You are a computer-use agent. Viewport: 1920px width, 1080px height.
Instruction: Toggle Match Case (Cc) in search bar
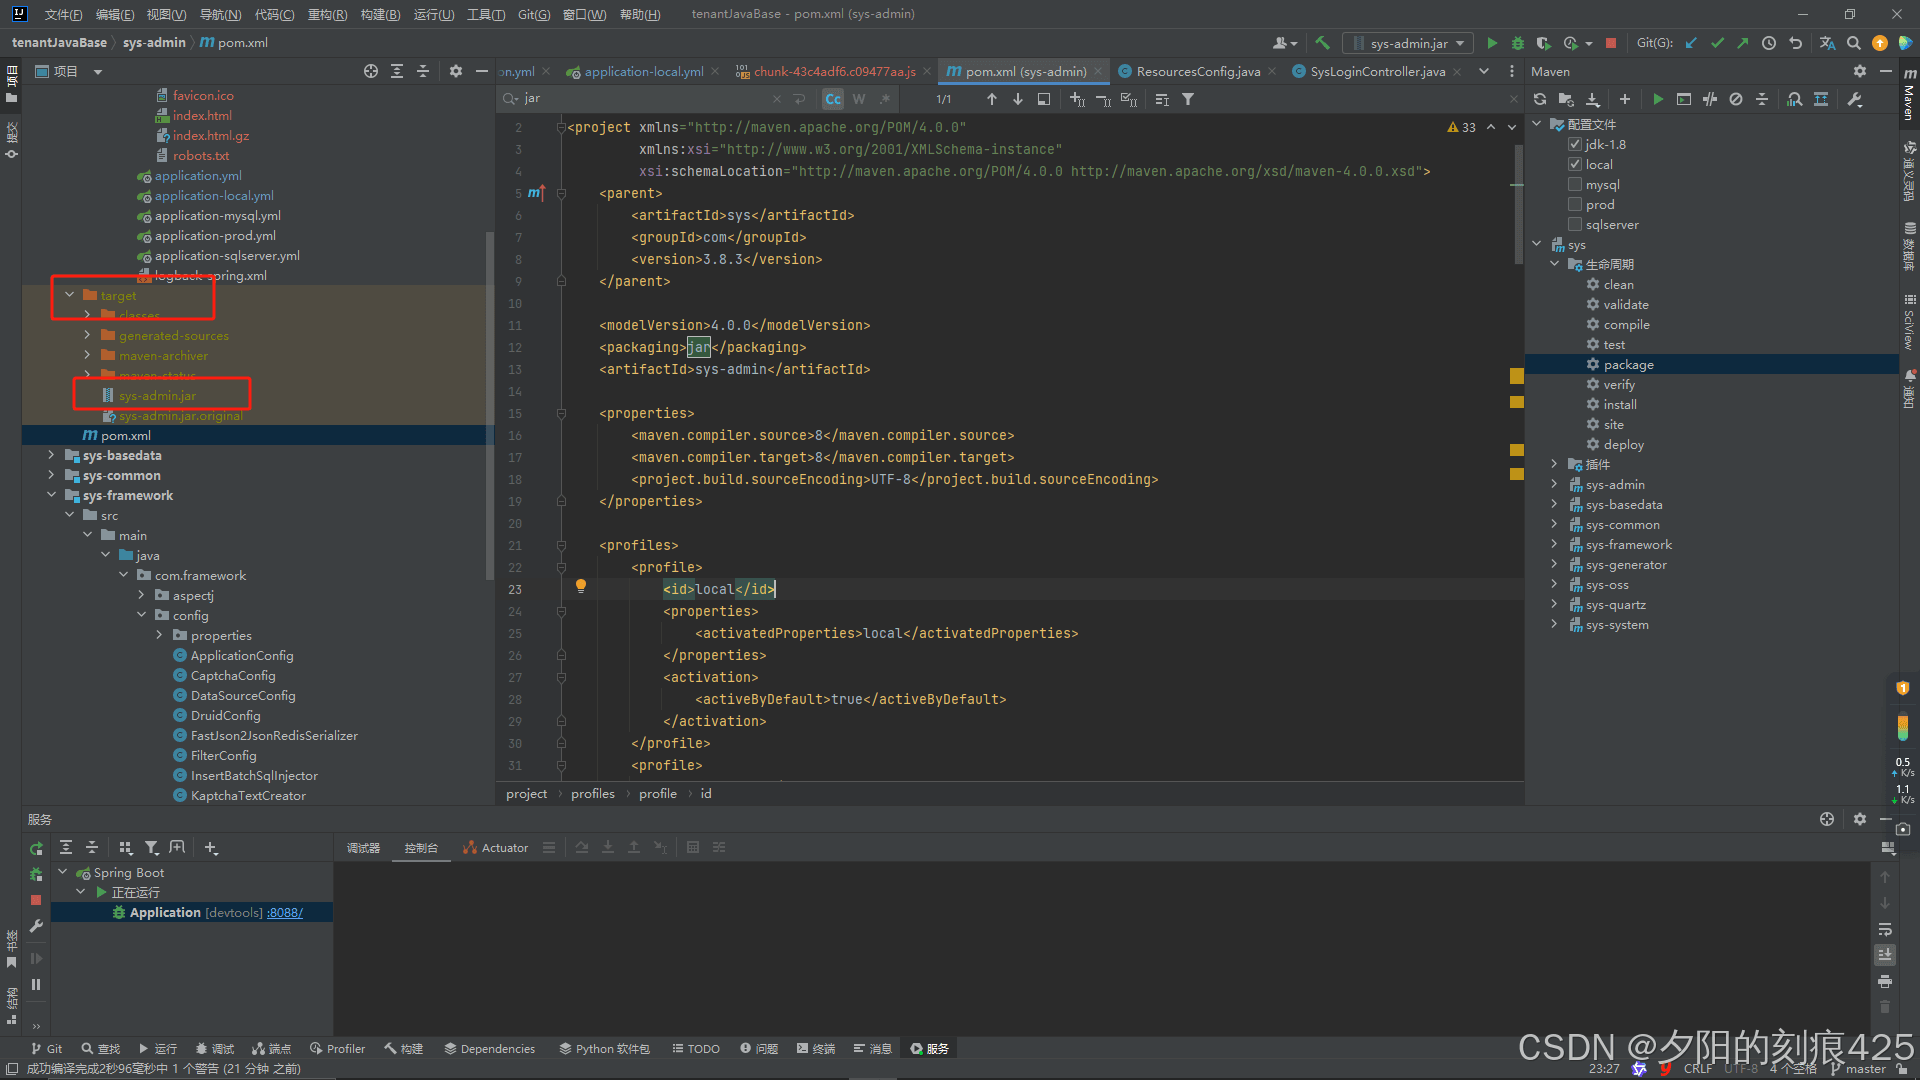coord(832,99)
